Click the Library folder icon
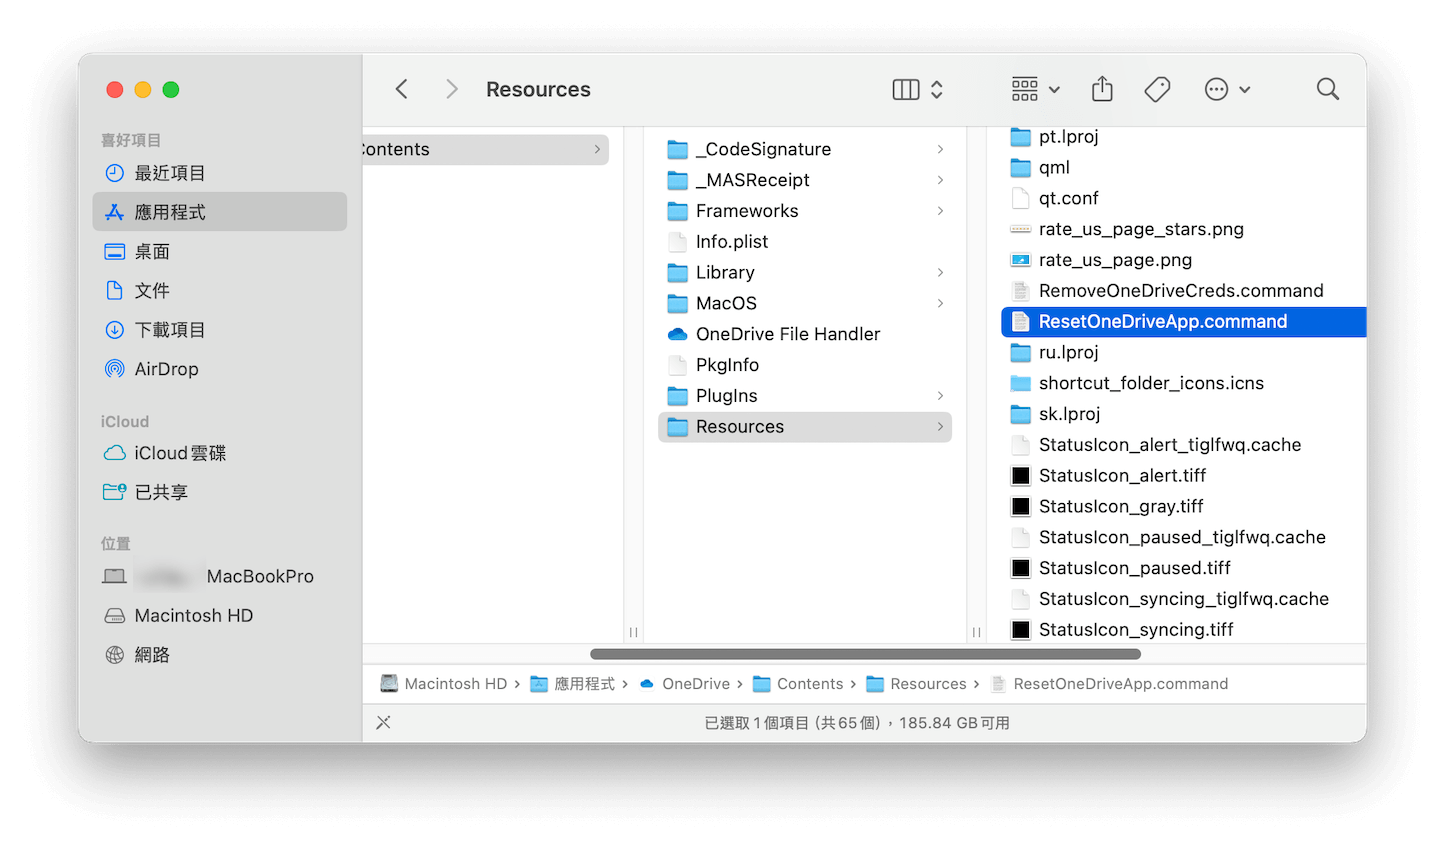This screenshot has width=1445, height=846. [678, 272]
